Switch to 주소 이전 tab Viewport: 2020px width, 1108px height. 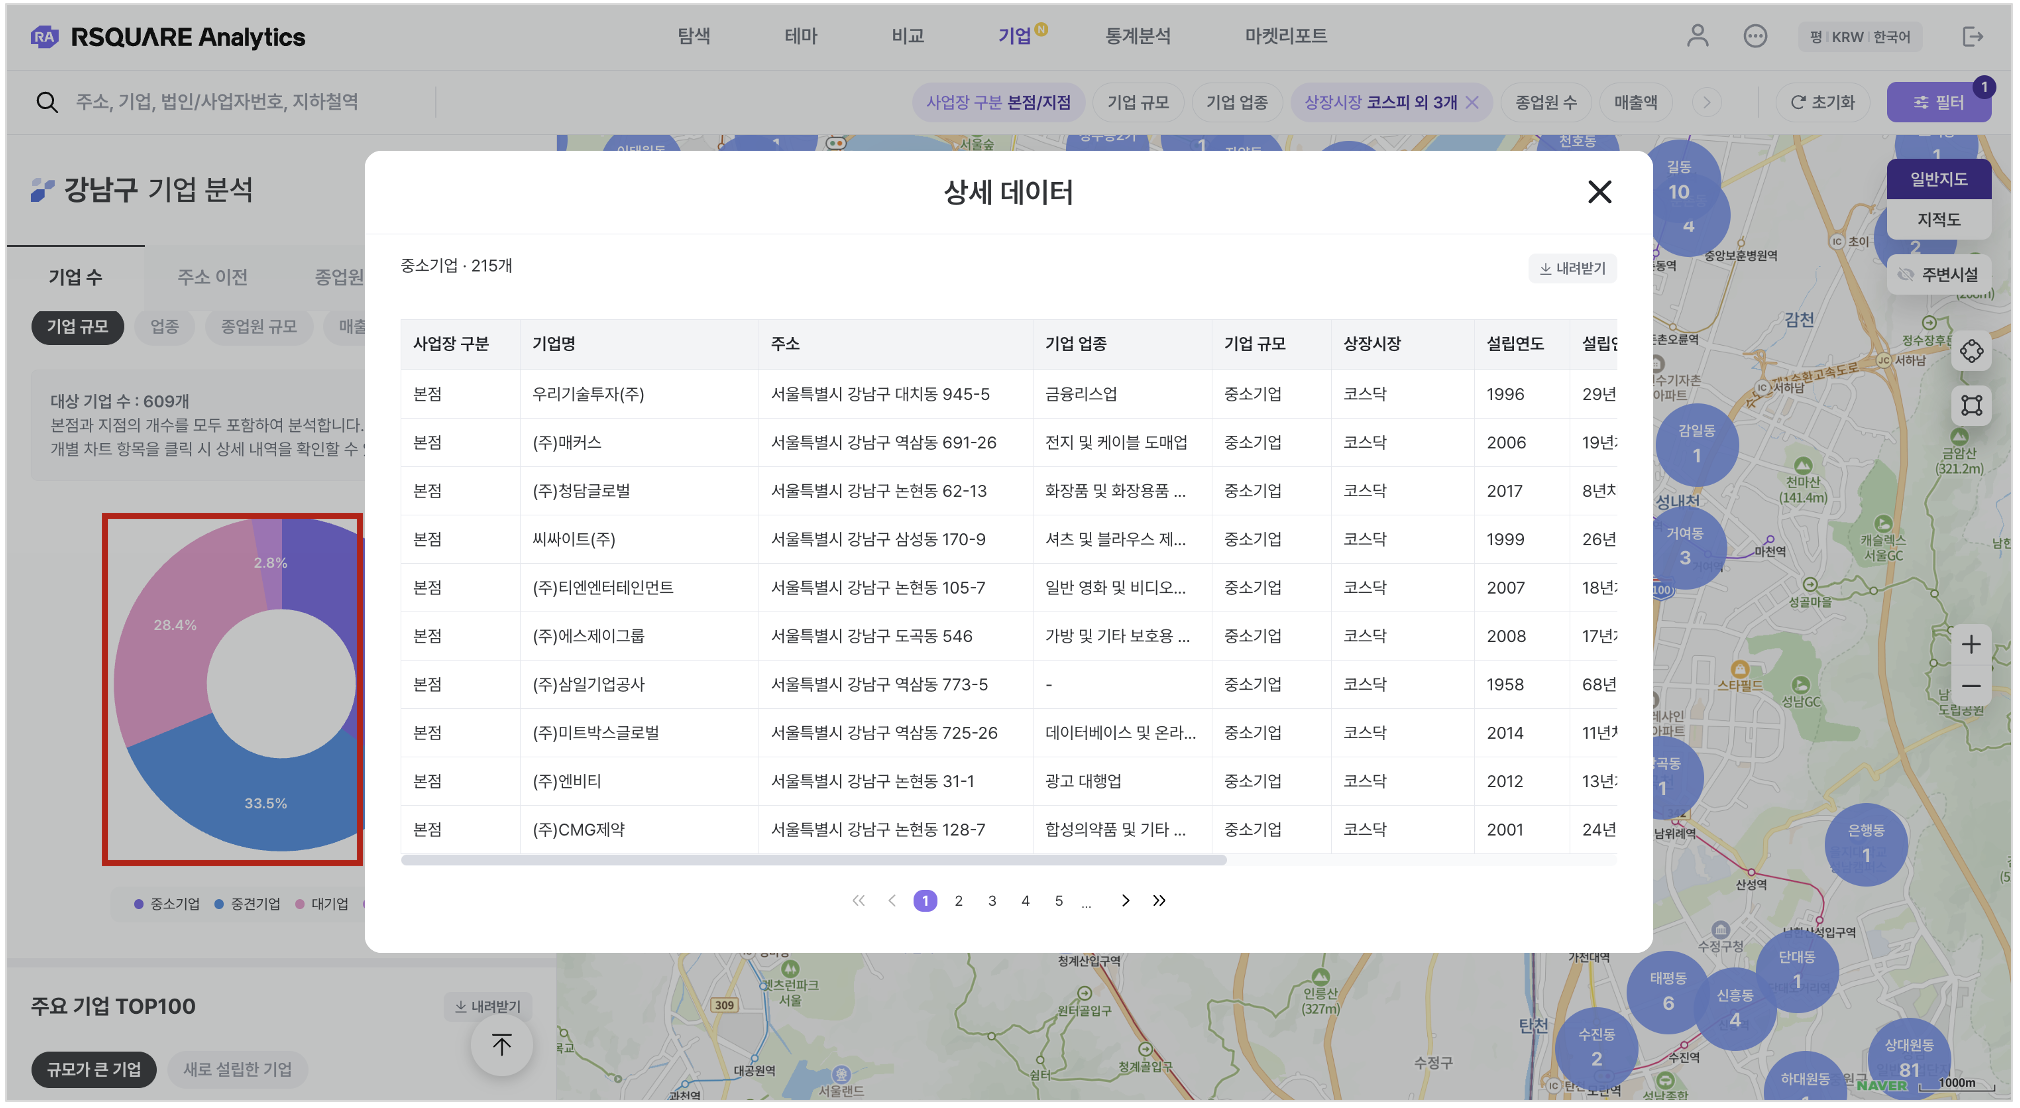click(x=212, y=277)
